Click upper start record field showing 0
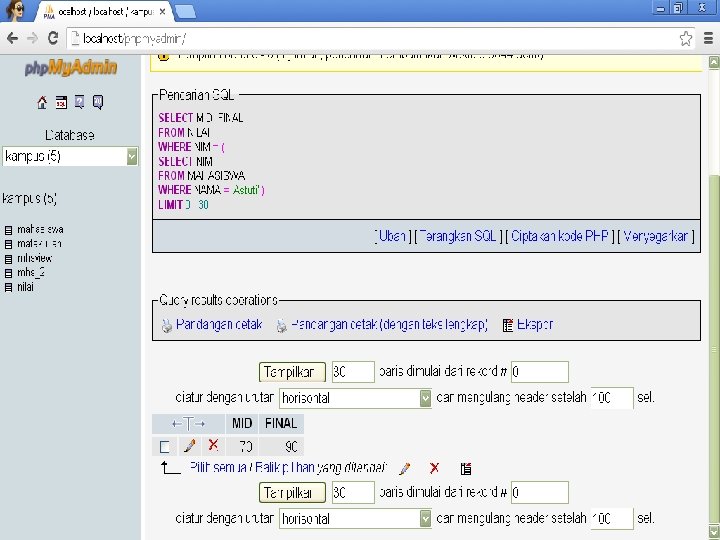Image resolution: width=720 pixels, height=540 pixels. coord(540,371)
